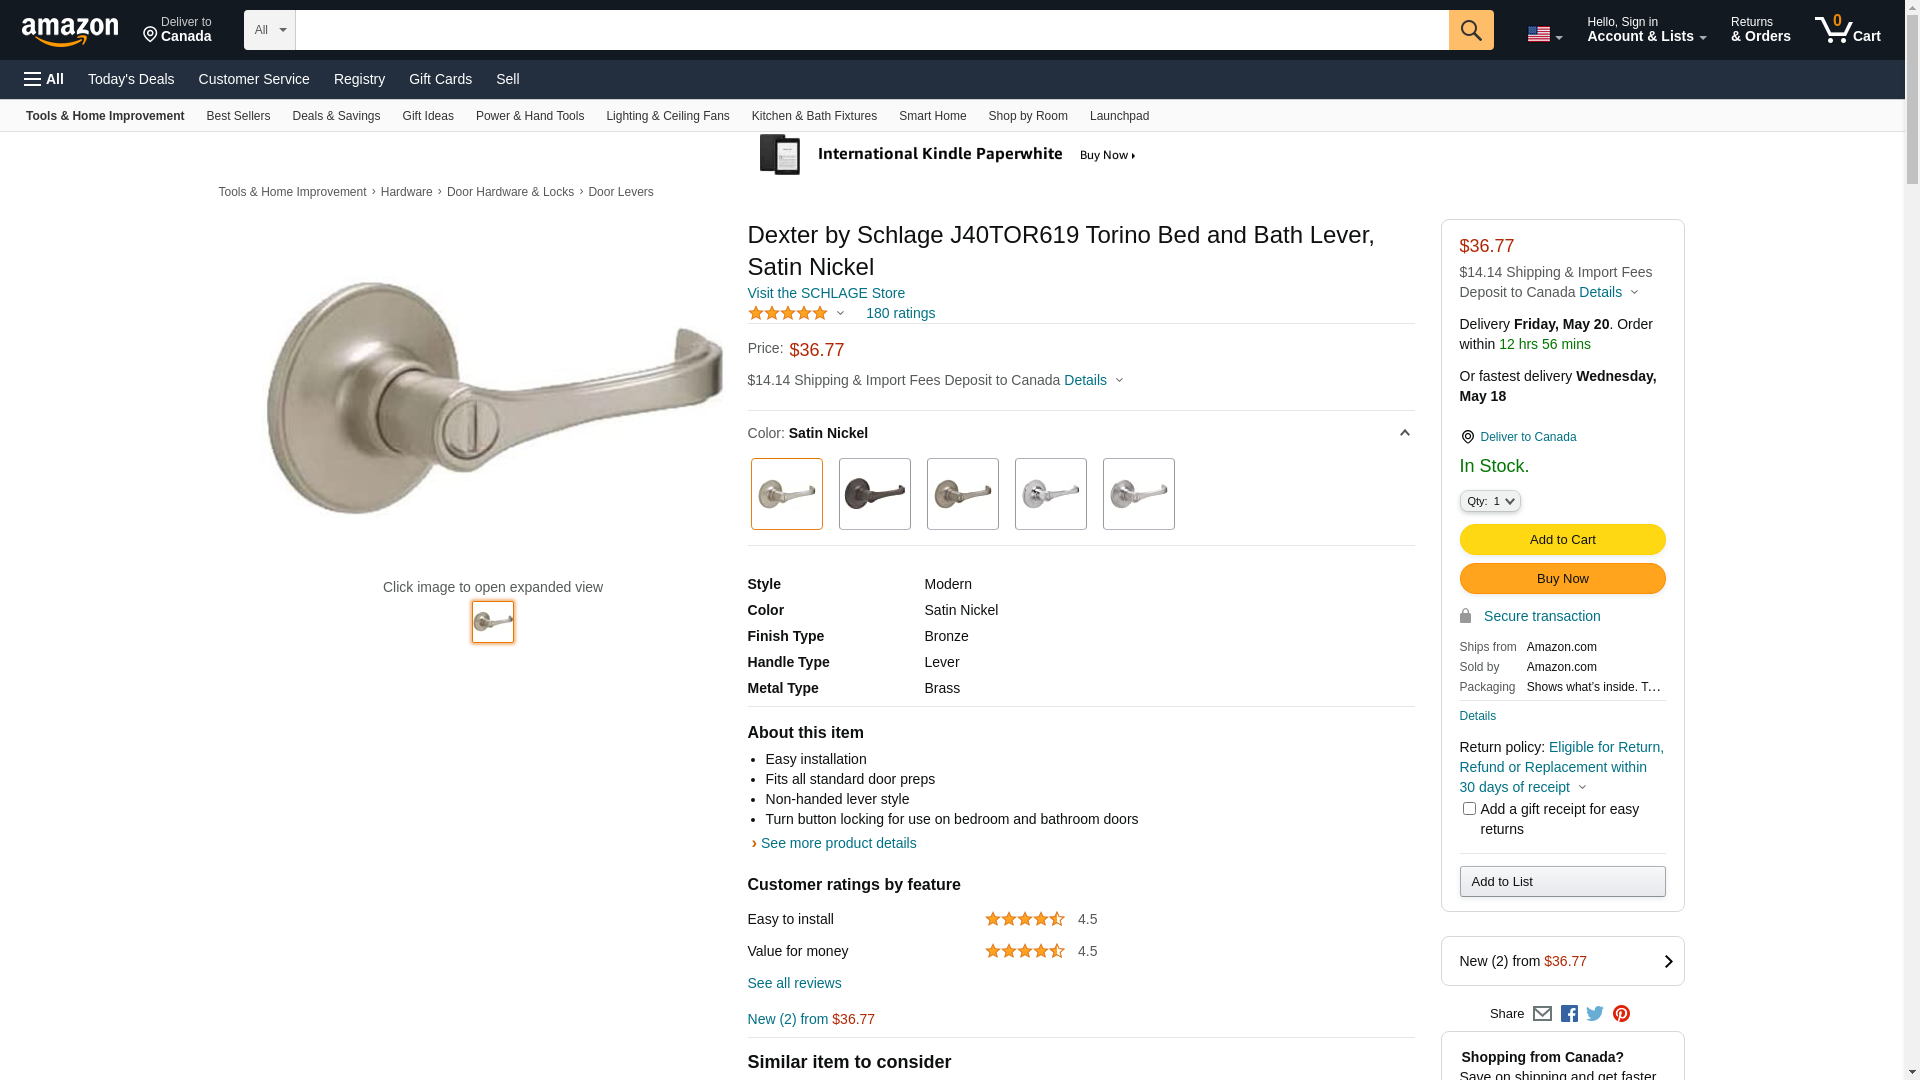Visit the SCHLAGE Store link
1920x1080 pixels.
tap(826, 293)
